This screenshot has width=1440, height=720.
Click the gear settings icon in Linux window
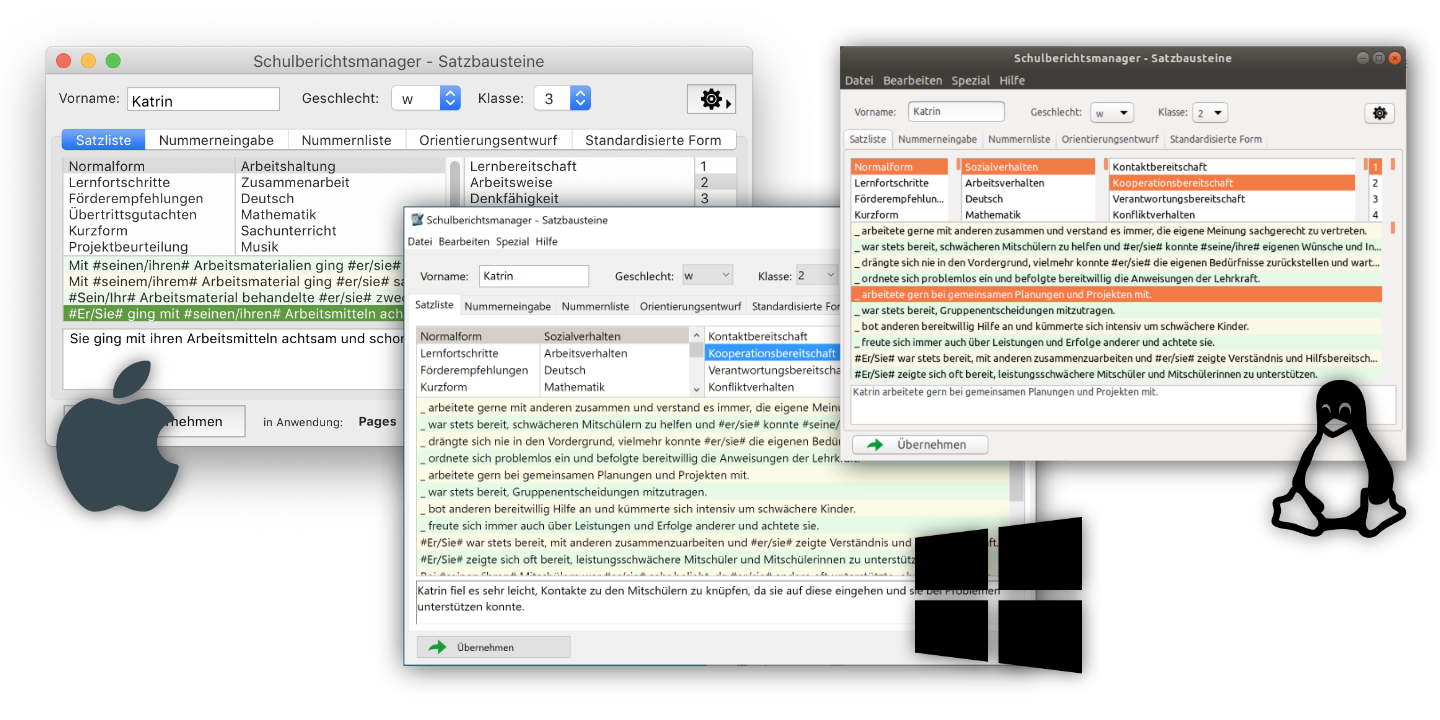1380,113
